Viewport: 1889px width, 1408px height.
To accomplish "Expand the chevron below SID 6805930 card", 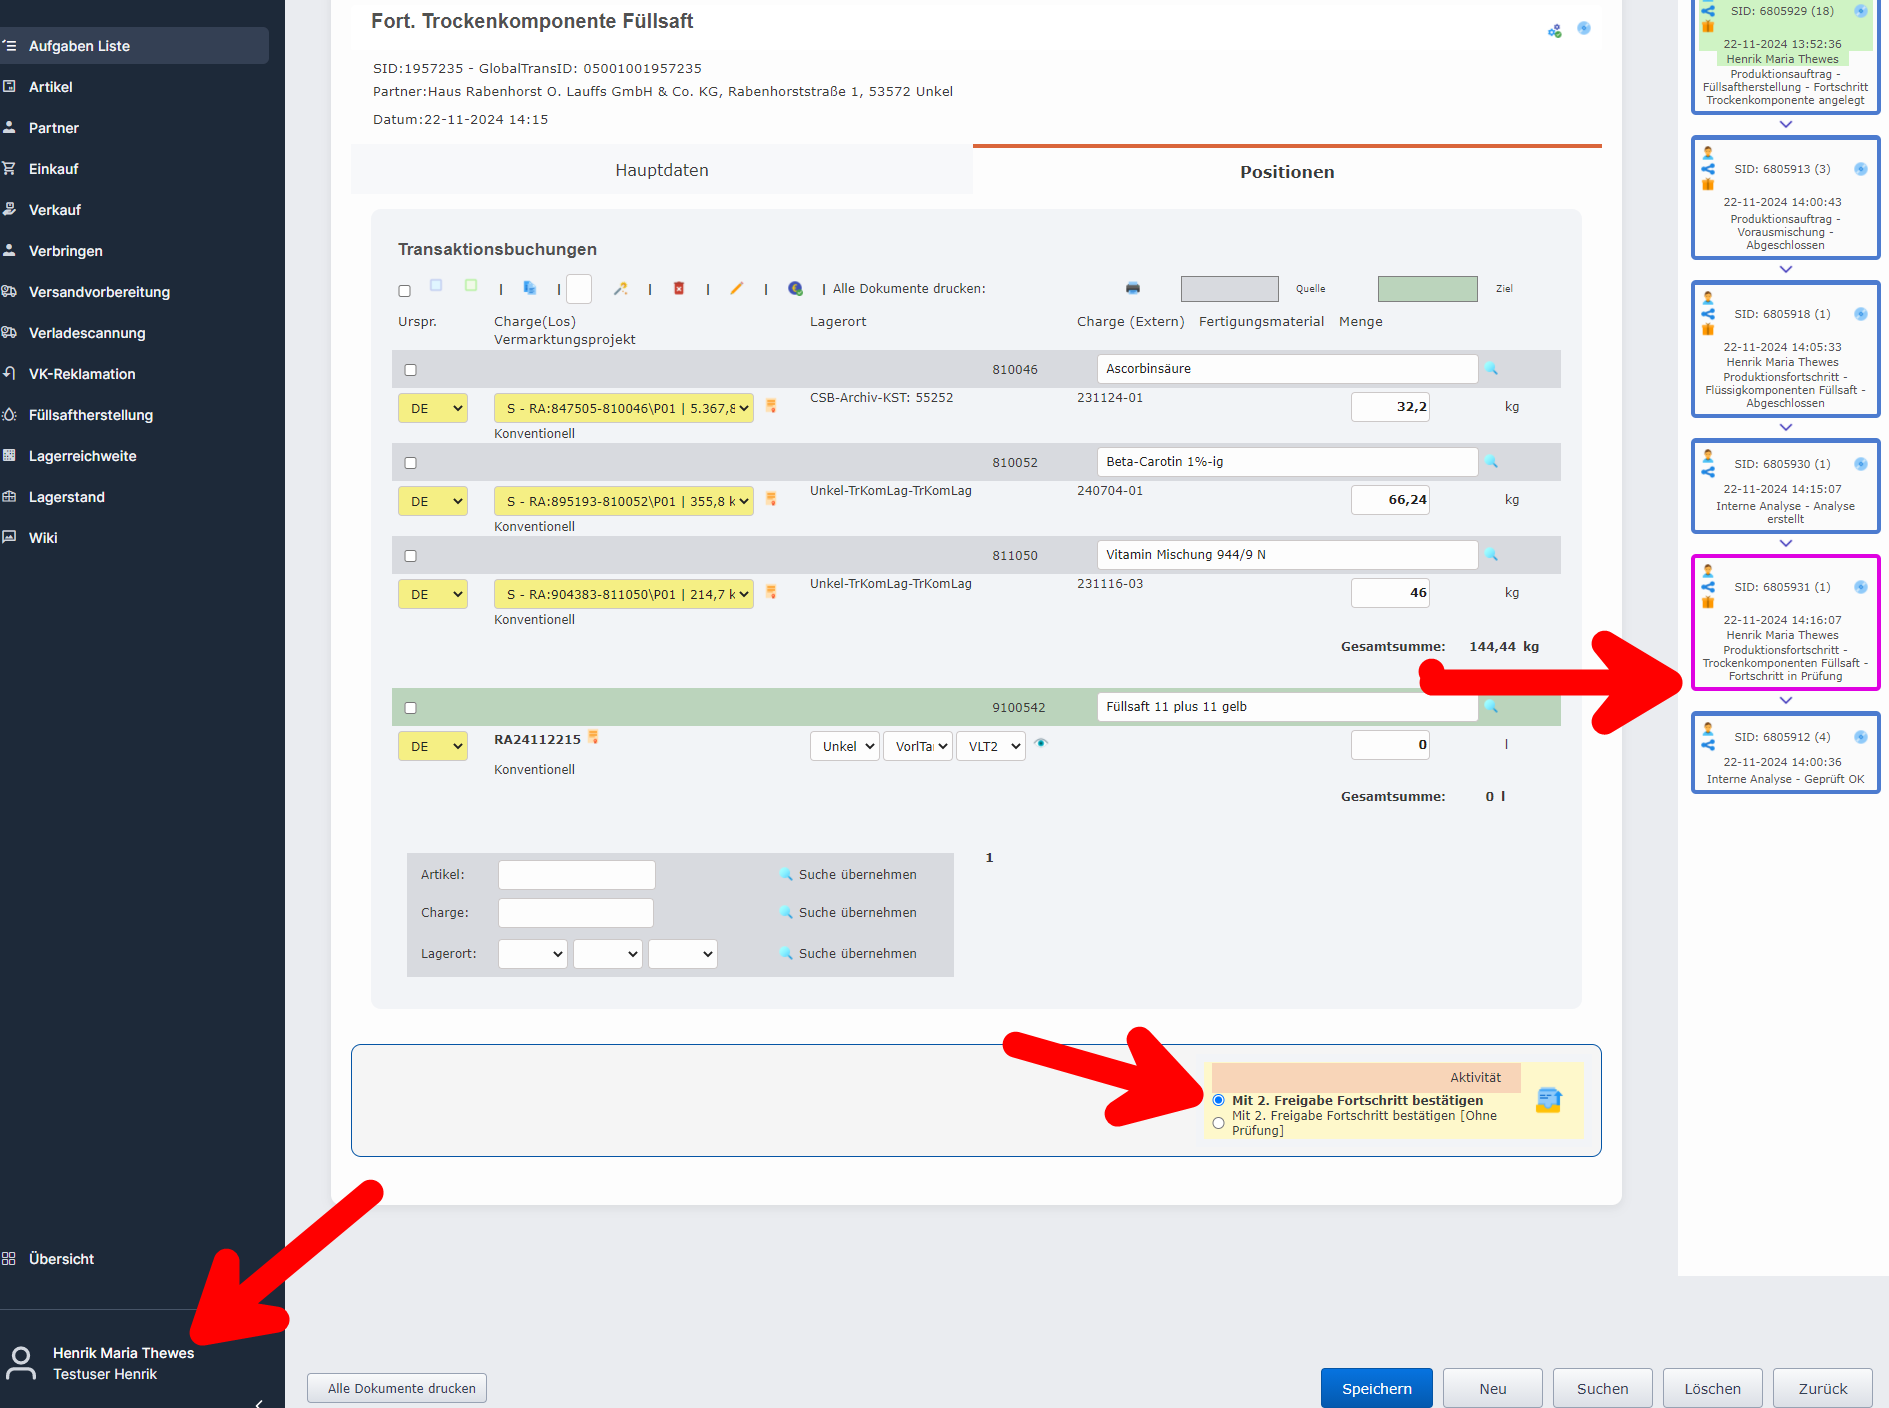I will coord(1786,543).
